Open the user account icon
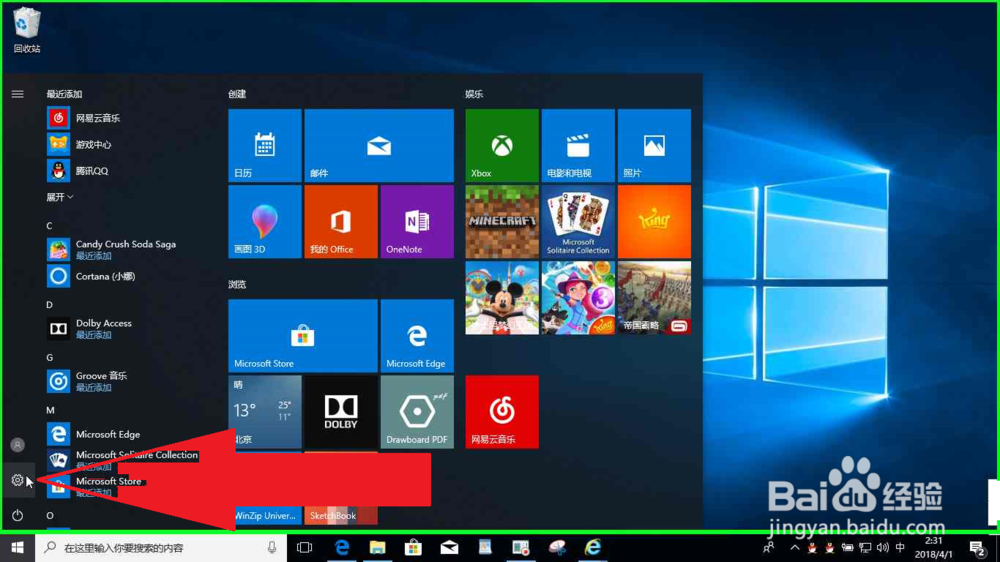1000x562 pixels. point(17,445)
